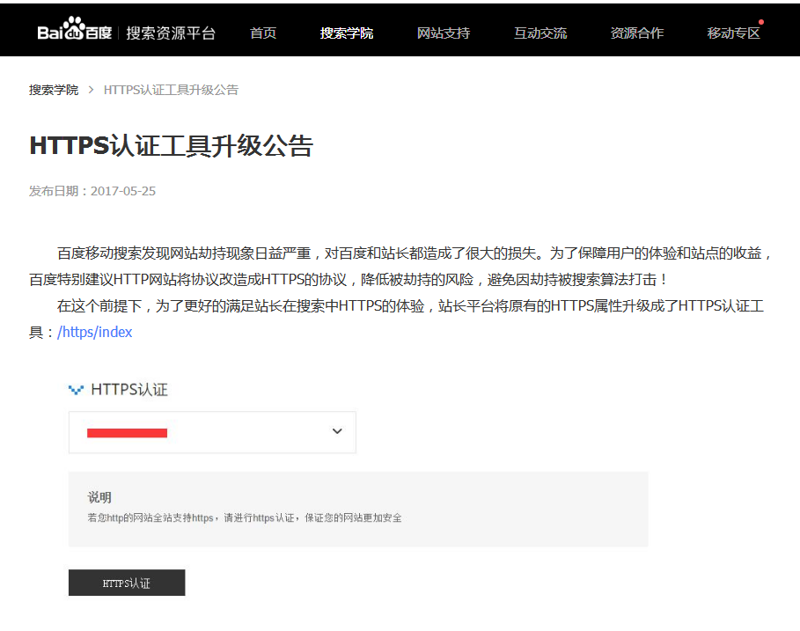Open the 资源合作 menu item
This screenshot has height=631, width=800.
(x=637, y=33)
